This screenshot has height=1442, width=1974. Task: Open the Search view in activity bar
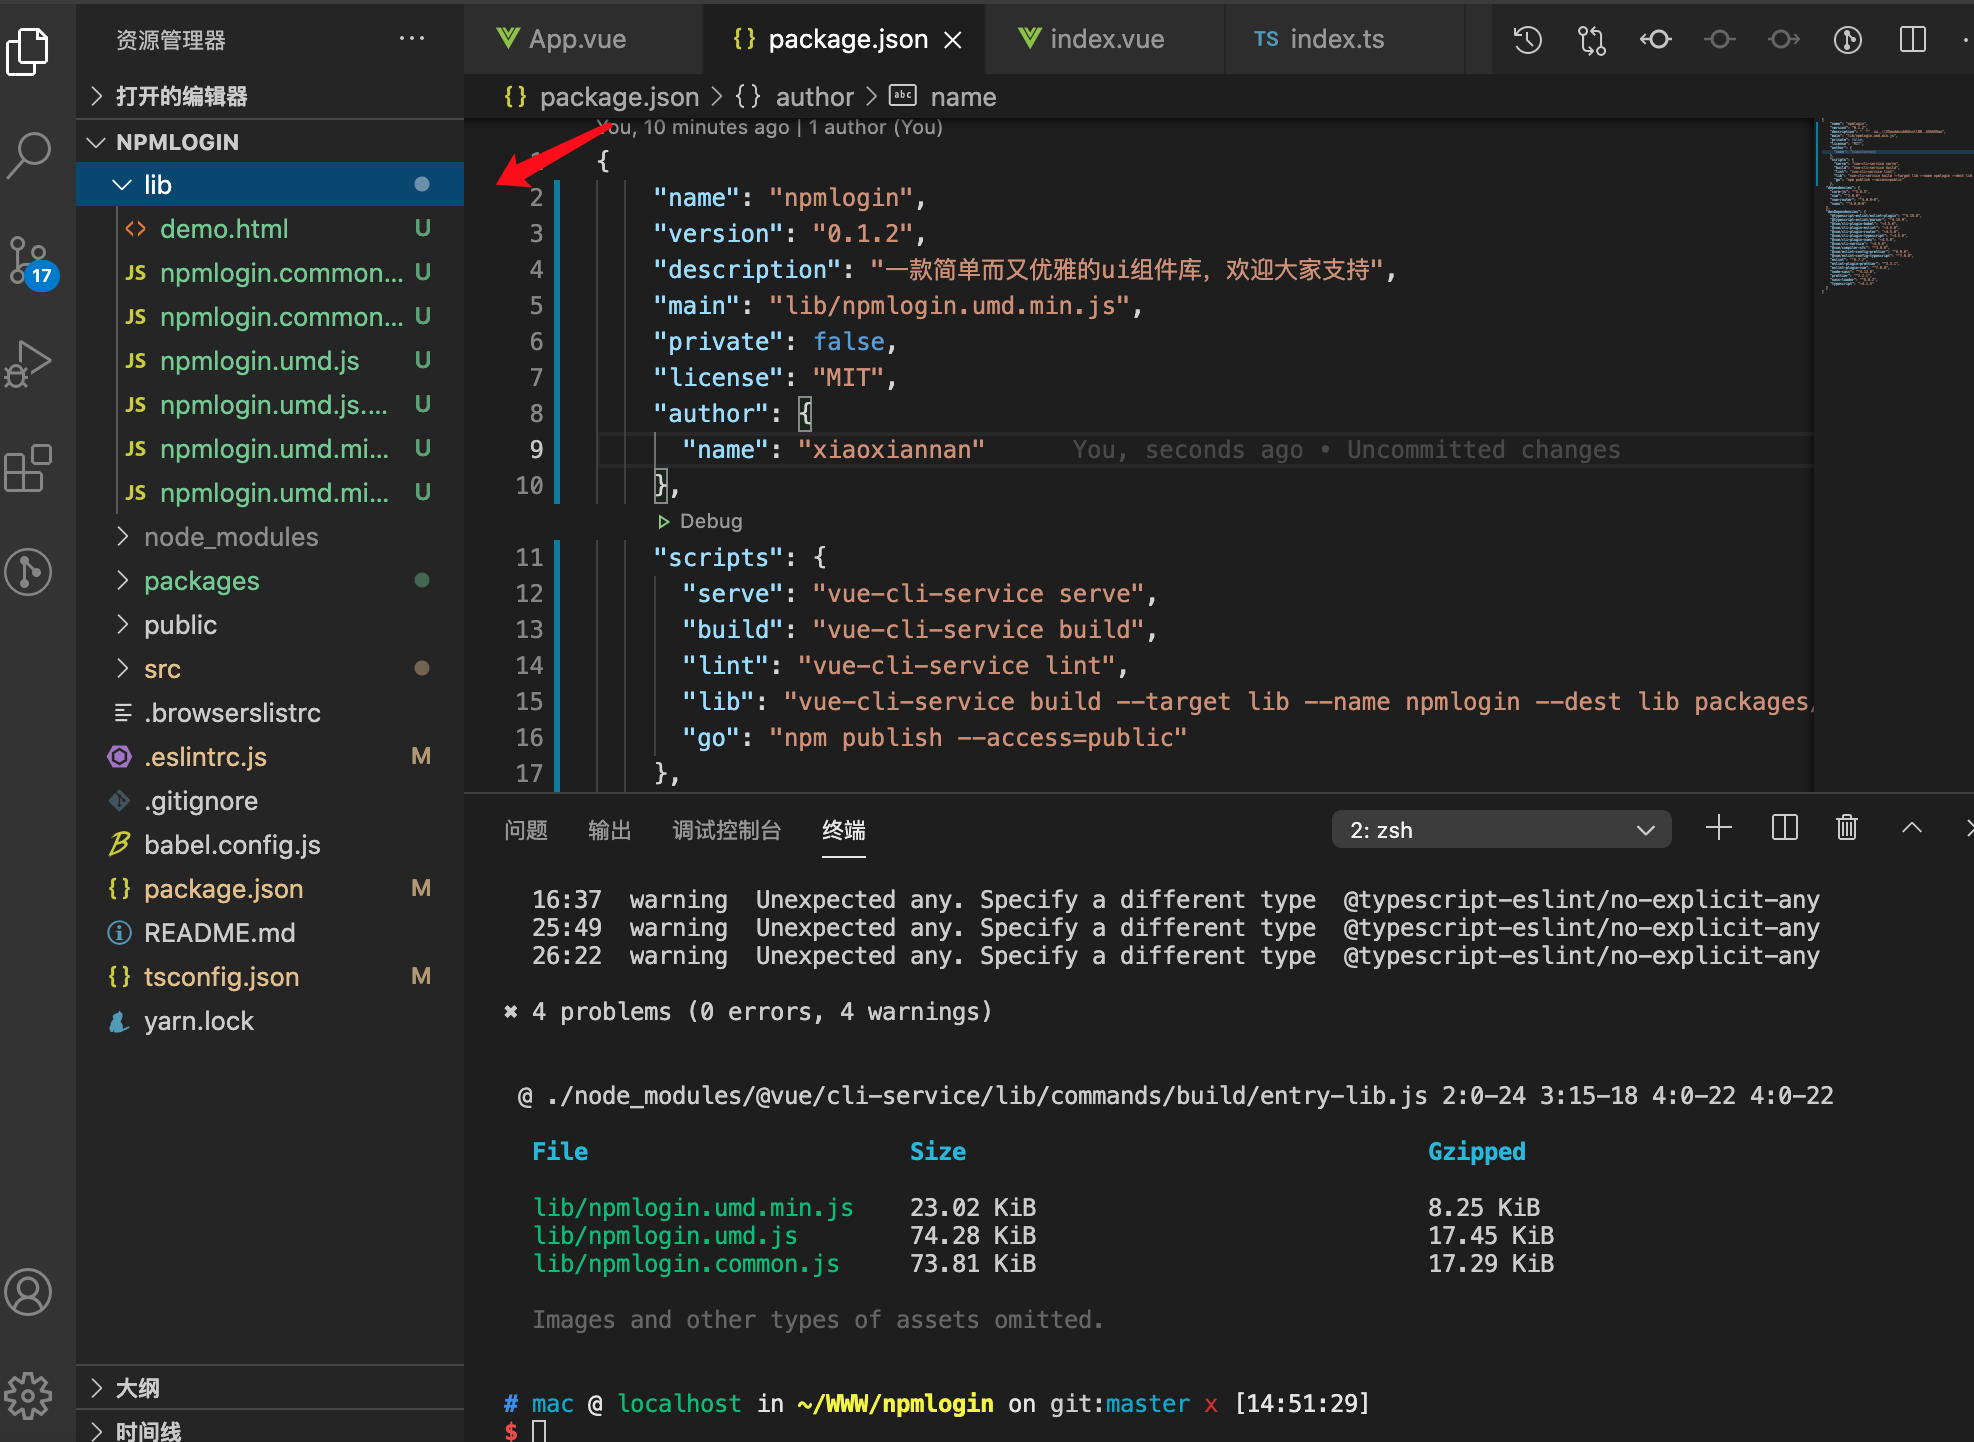[x=29, y=155]
